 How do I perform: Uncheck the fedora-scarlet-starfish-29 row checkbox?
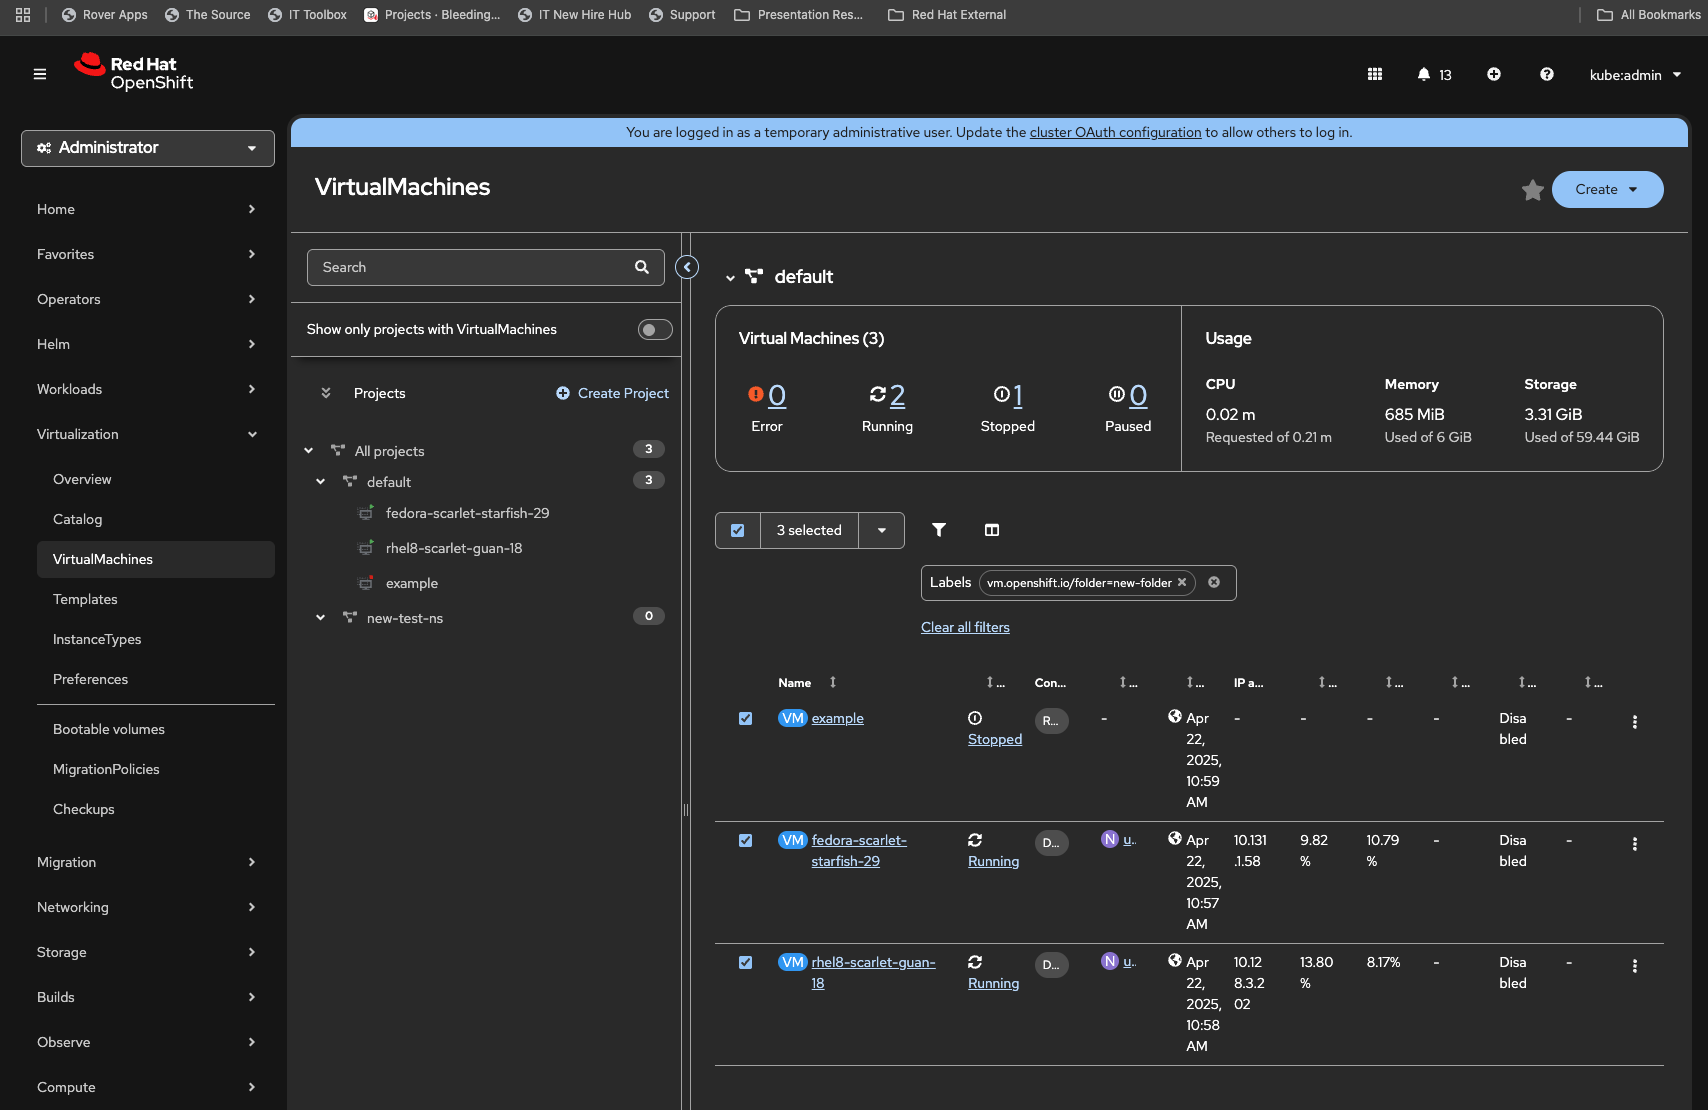click(x=745, y=841)
